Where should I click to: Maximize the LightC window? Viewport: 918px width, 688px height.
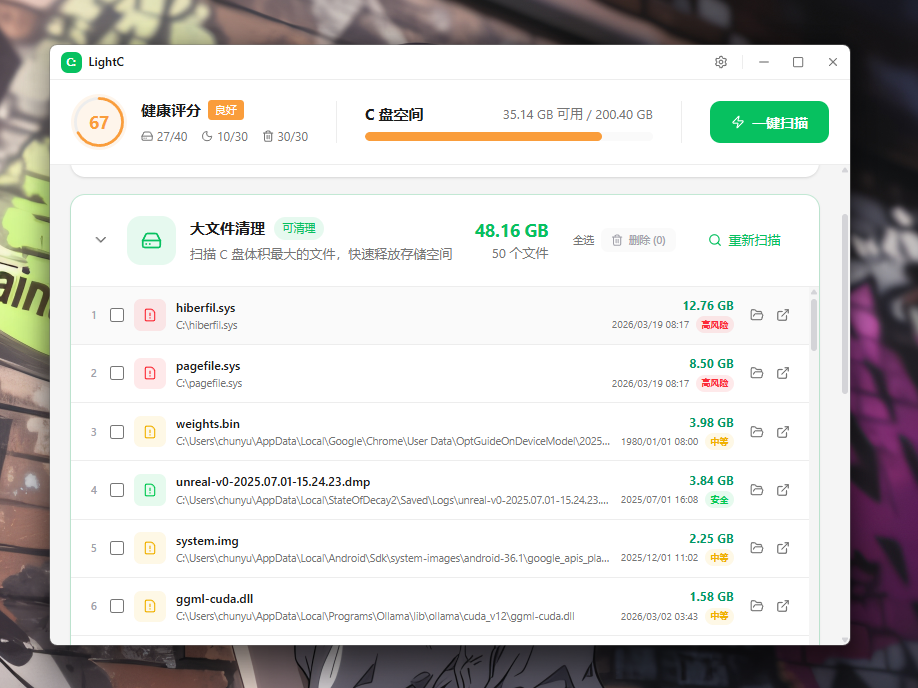pos(798,62)
